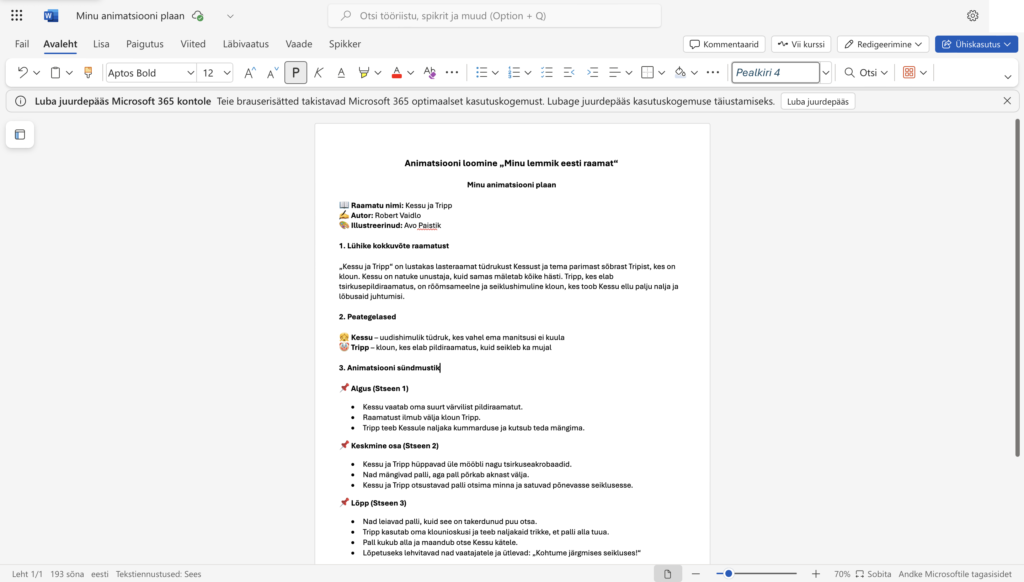The image size is (1024, 582).
Task: Toggle bold formatting (P button)
Action: click(295, 73)
